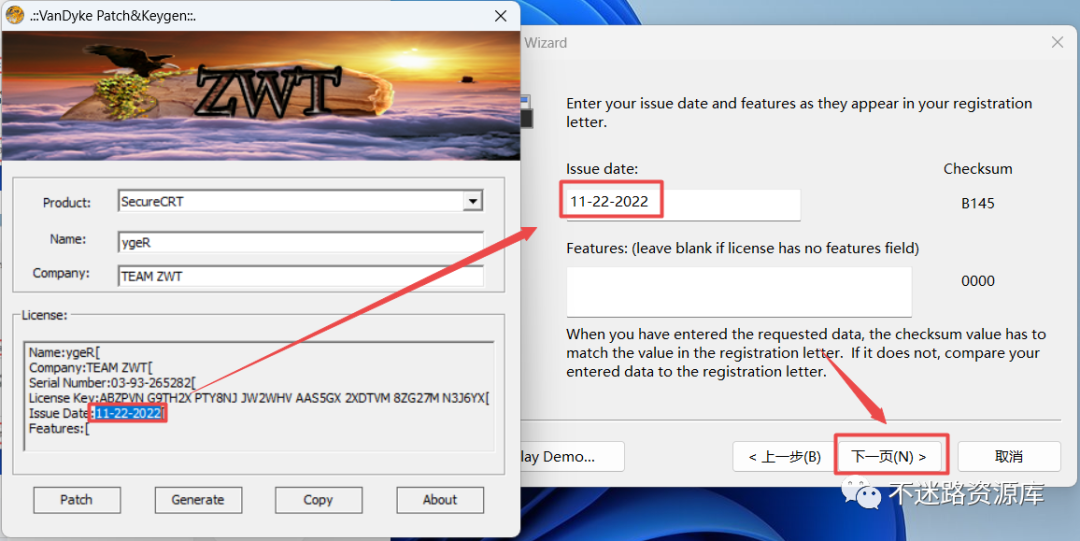Close the VanDyke Patch&Keygen window
The image size is (1080, 541).
pyautogui.click(x=501, y=16)
